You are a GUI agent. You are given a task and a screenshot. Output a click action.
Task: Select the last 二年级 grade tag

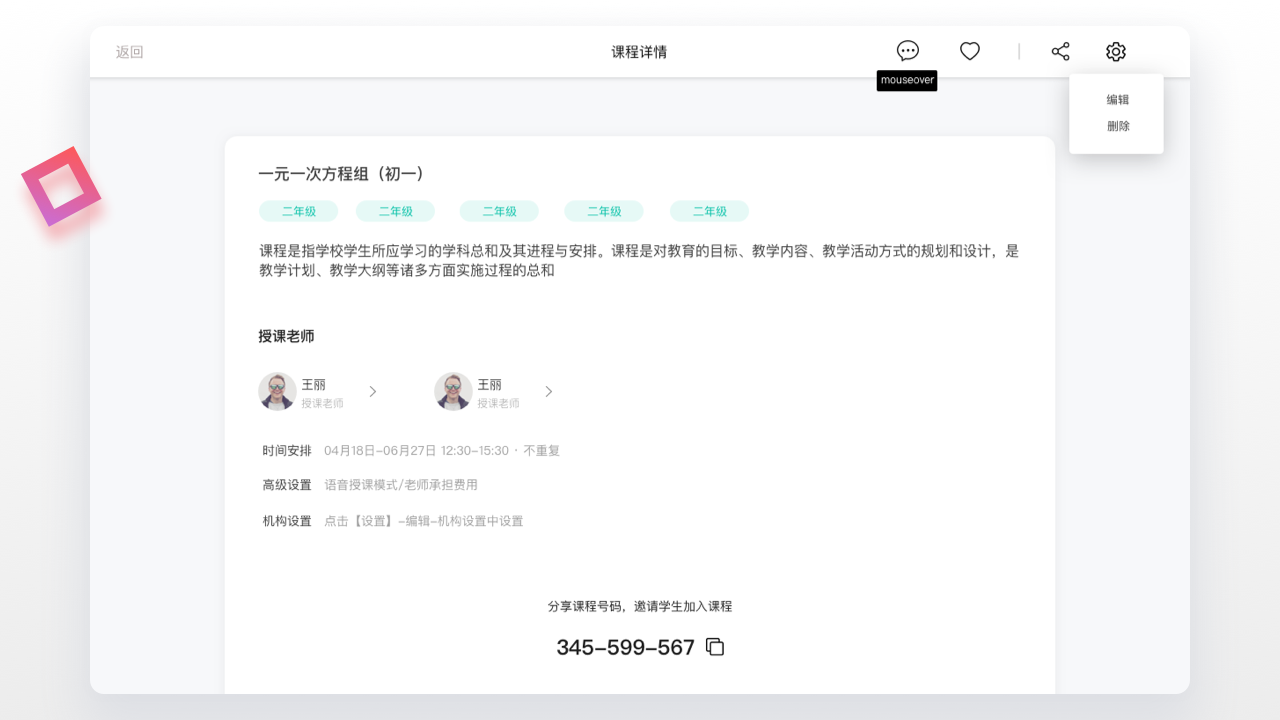point(709,211)
